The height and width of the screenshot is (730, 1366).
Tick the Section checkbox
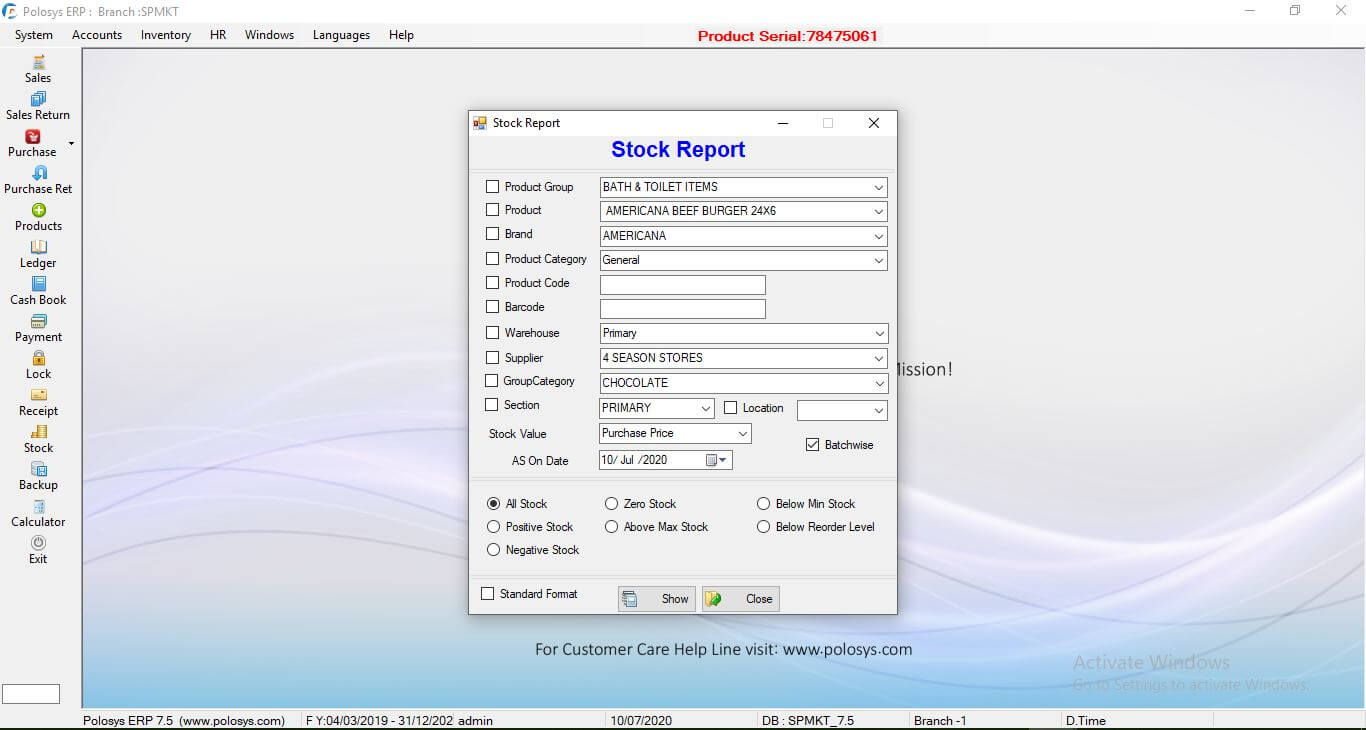tap(491, 405)
